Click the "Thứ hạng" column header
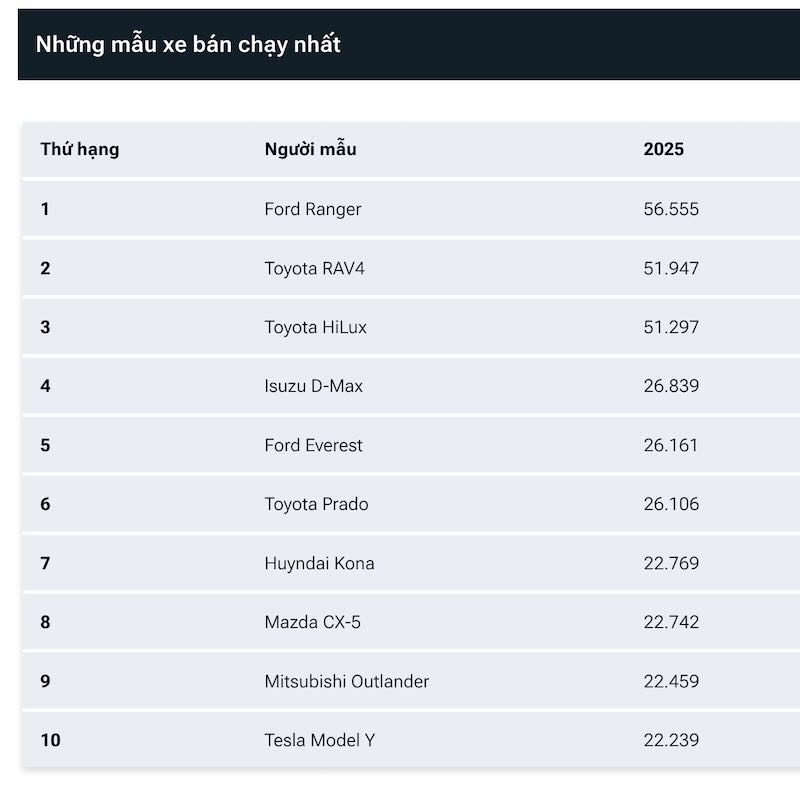The width and height of the screenshot is (800, 789). coord(80,149)
